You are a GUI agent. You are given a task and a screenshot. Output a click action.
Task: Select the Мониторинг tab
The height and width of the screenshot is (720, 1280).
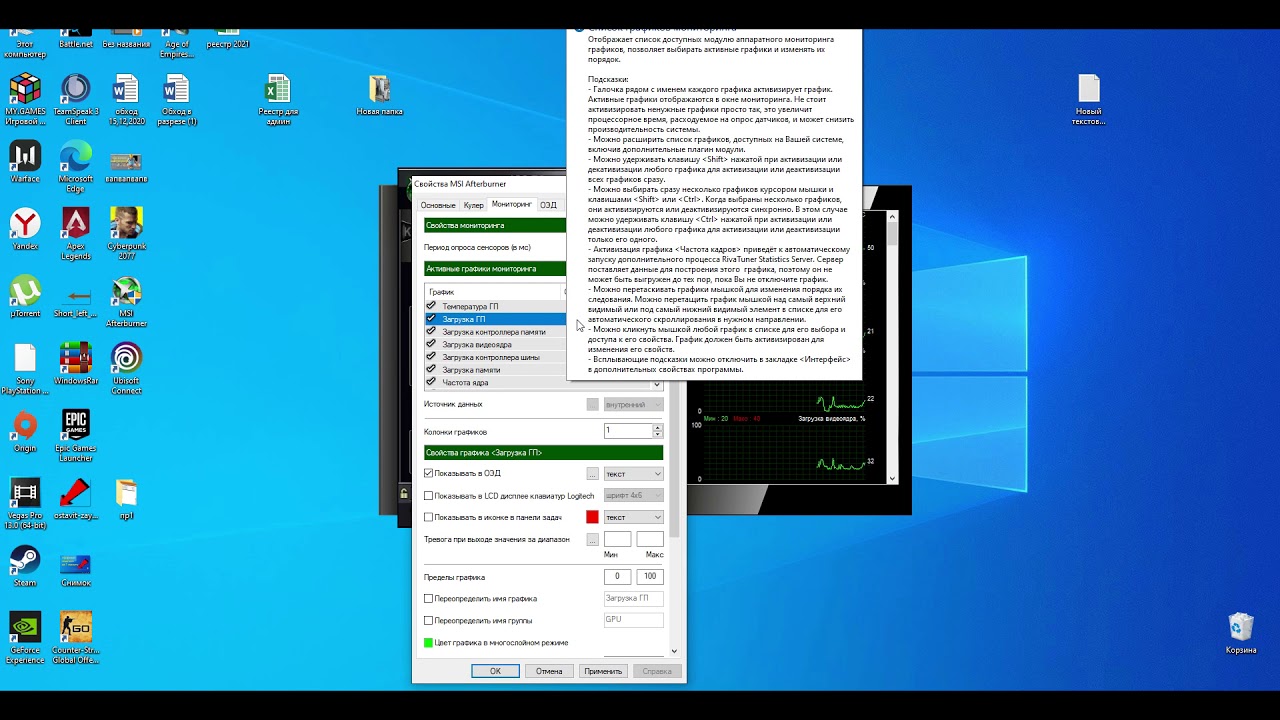pyautogui.click(x=512, y=204)
